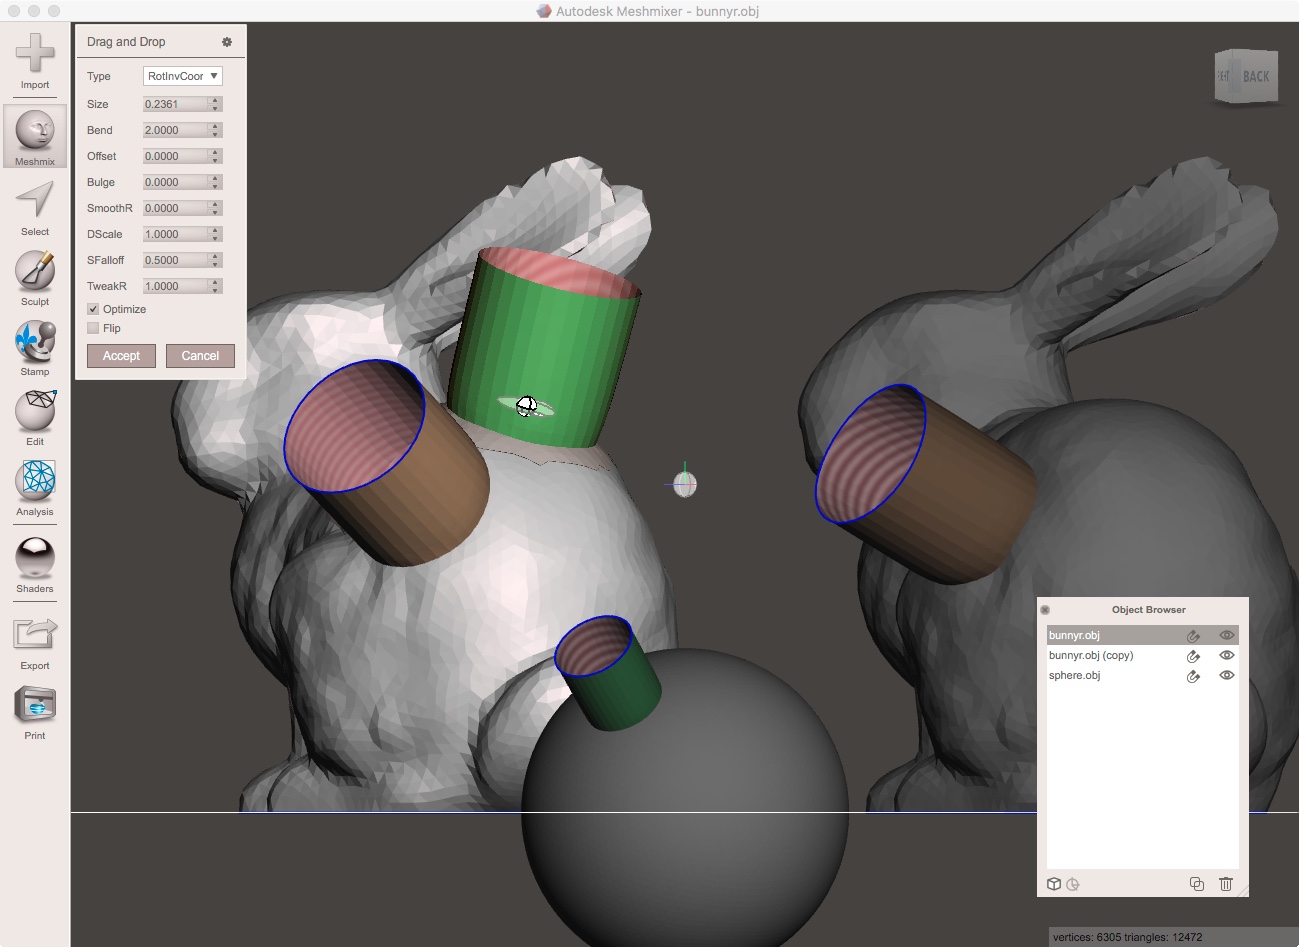Screen dimensions: 1299x947
Task: Select the Meshmix tool in the sidebar
Action: coord(34,136)
